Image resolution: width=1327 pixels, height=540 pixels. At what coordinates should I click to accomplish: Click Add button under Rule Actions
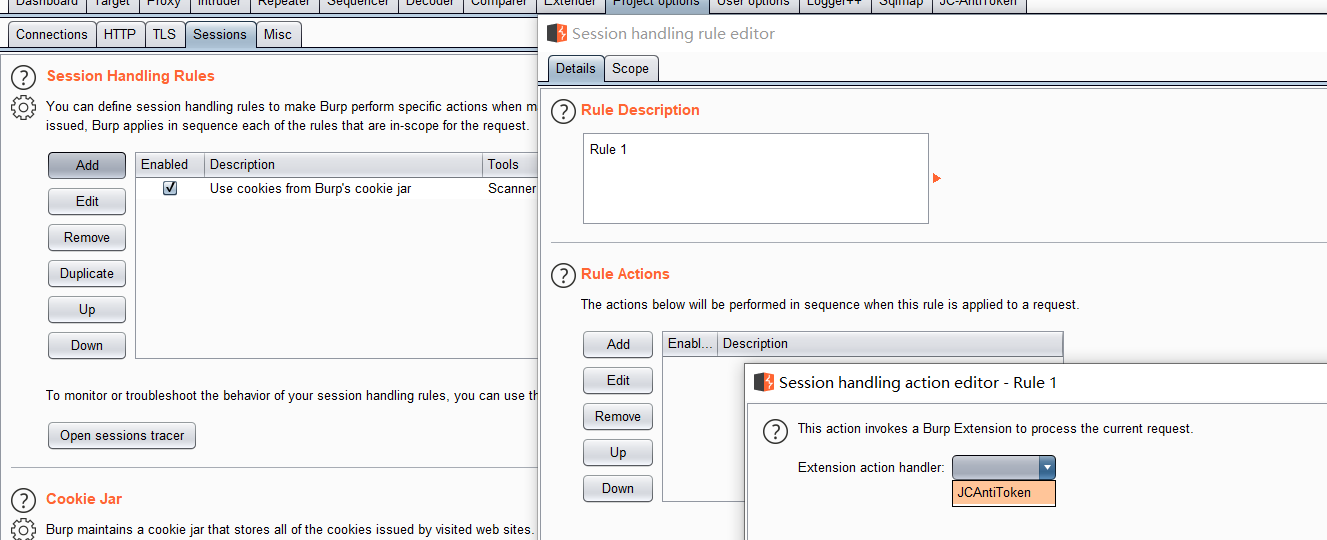(x=618, y=345)
